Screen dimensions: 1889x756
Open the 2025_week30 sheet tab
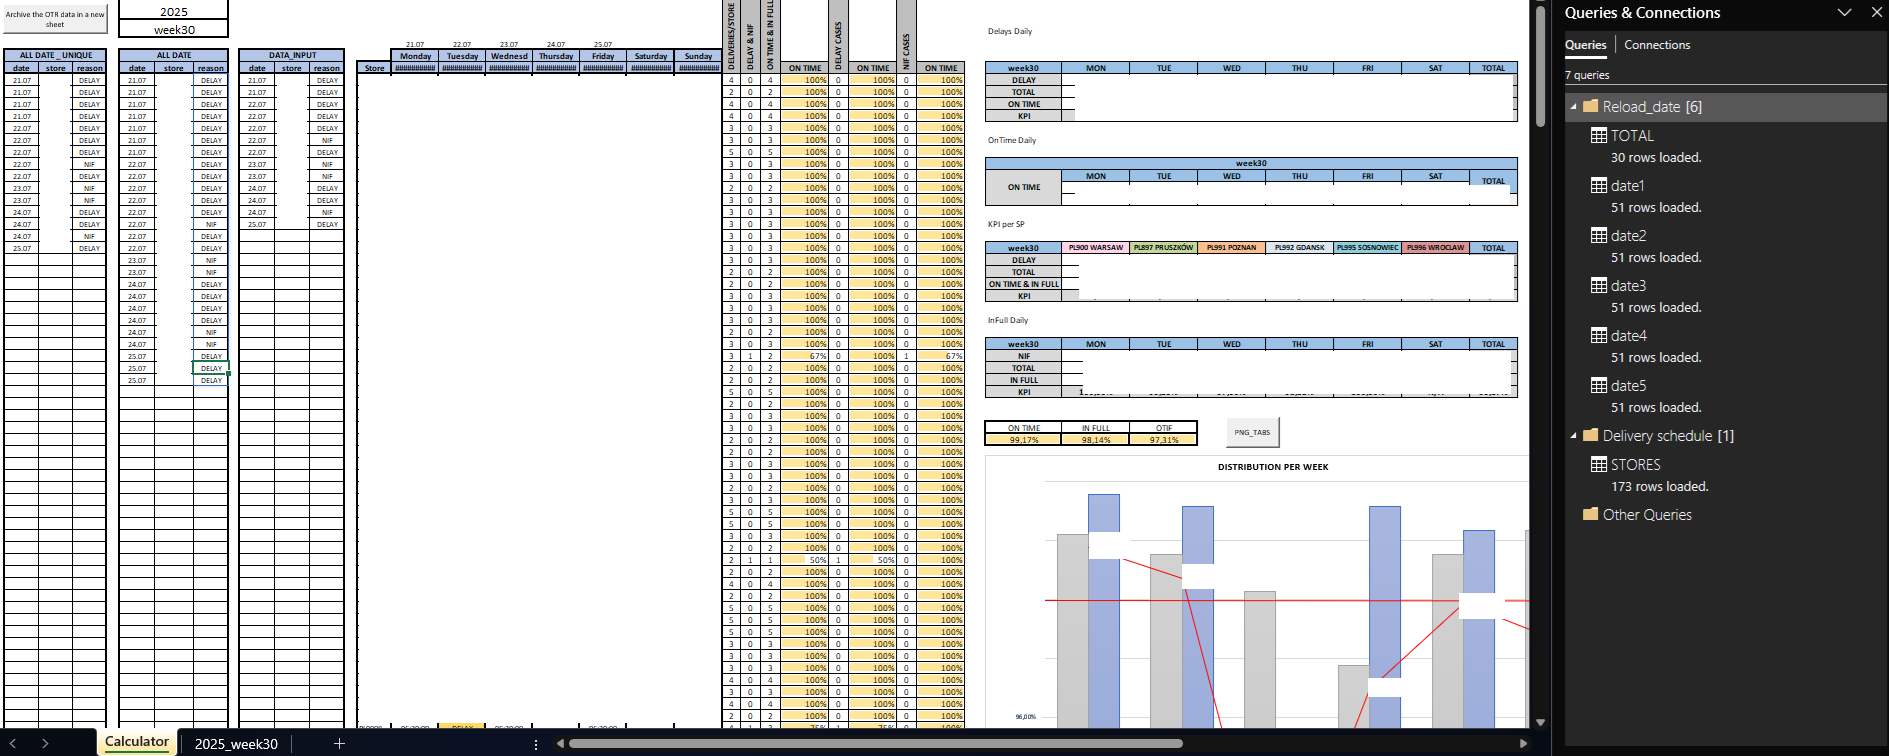236,744
